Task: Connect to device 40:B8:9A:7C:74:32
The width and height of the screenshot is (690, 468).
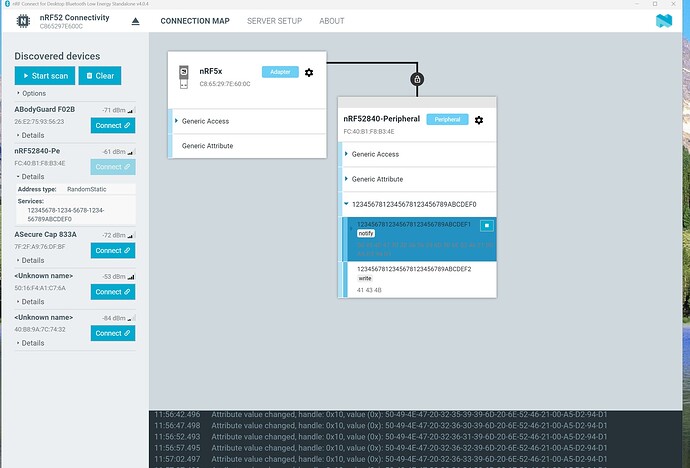Action: pos(113,333)
